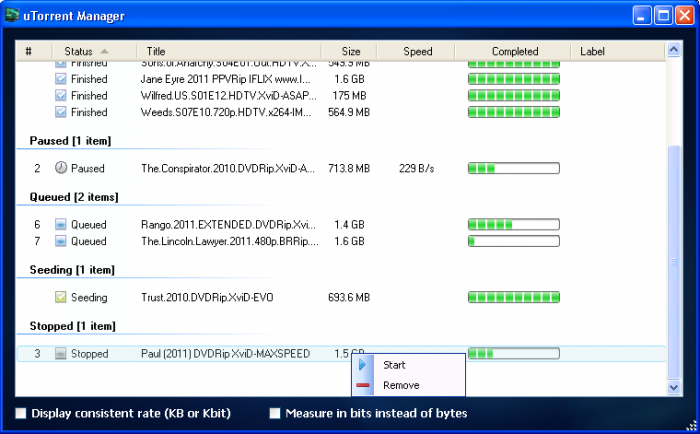Sort by the Status column header
Screen dimensions: 700x434
click(x=94, y=51)
